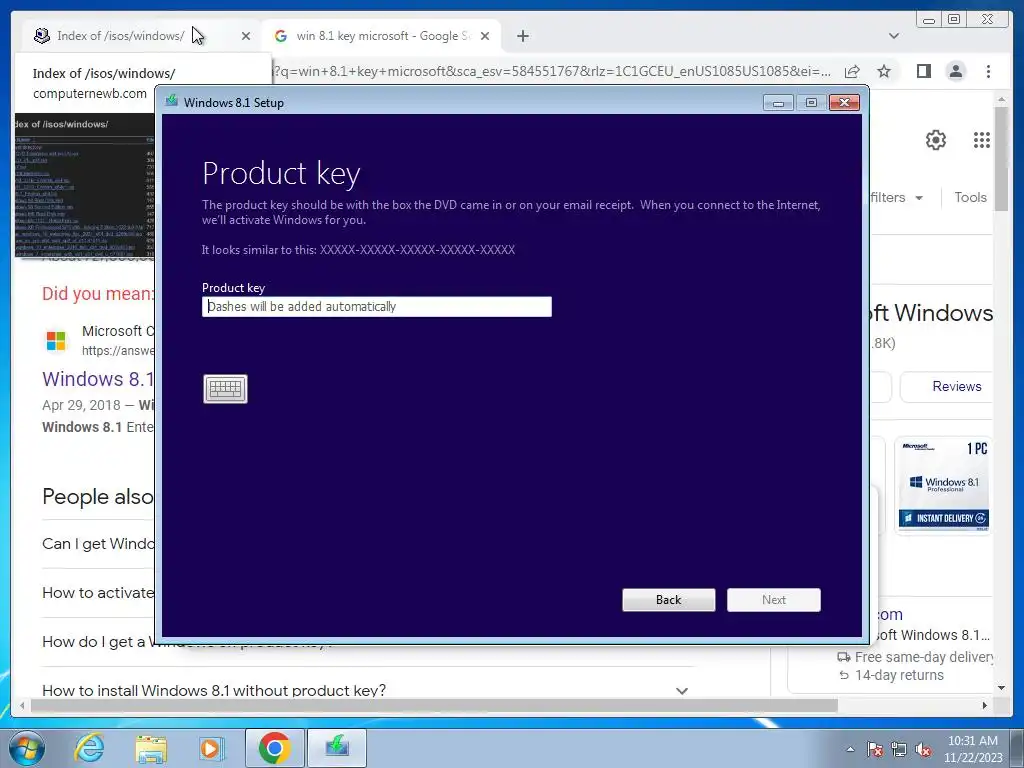Viewport: 1024px width, 768px height.
Task: Minimize the Chrome window
Action: click(929, 20)
